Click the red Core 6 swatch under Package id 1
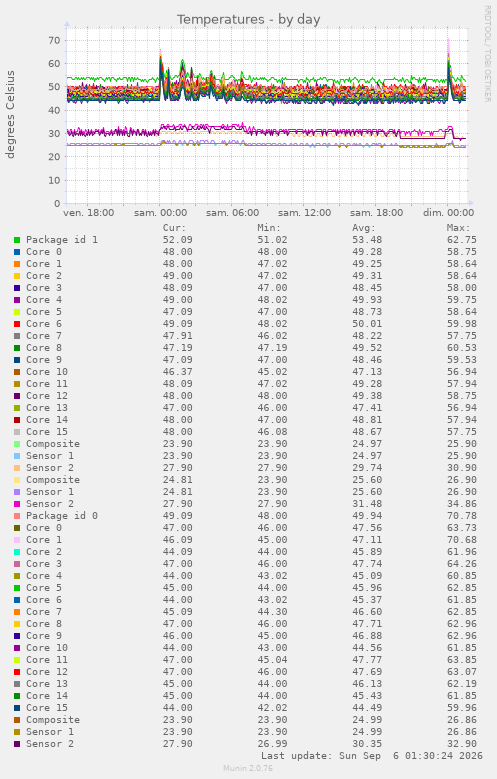This screenshot has width=497, height=779. pyautogui.click(x=17, y=324)
